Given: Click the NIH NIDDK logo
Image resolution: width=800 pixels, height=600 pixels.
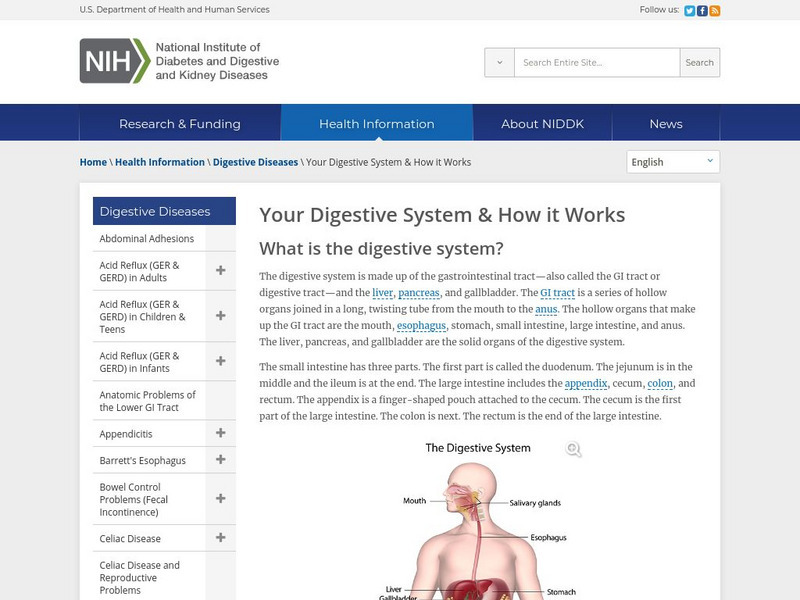Looking at the screenshot, I should 177,61.
